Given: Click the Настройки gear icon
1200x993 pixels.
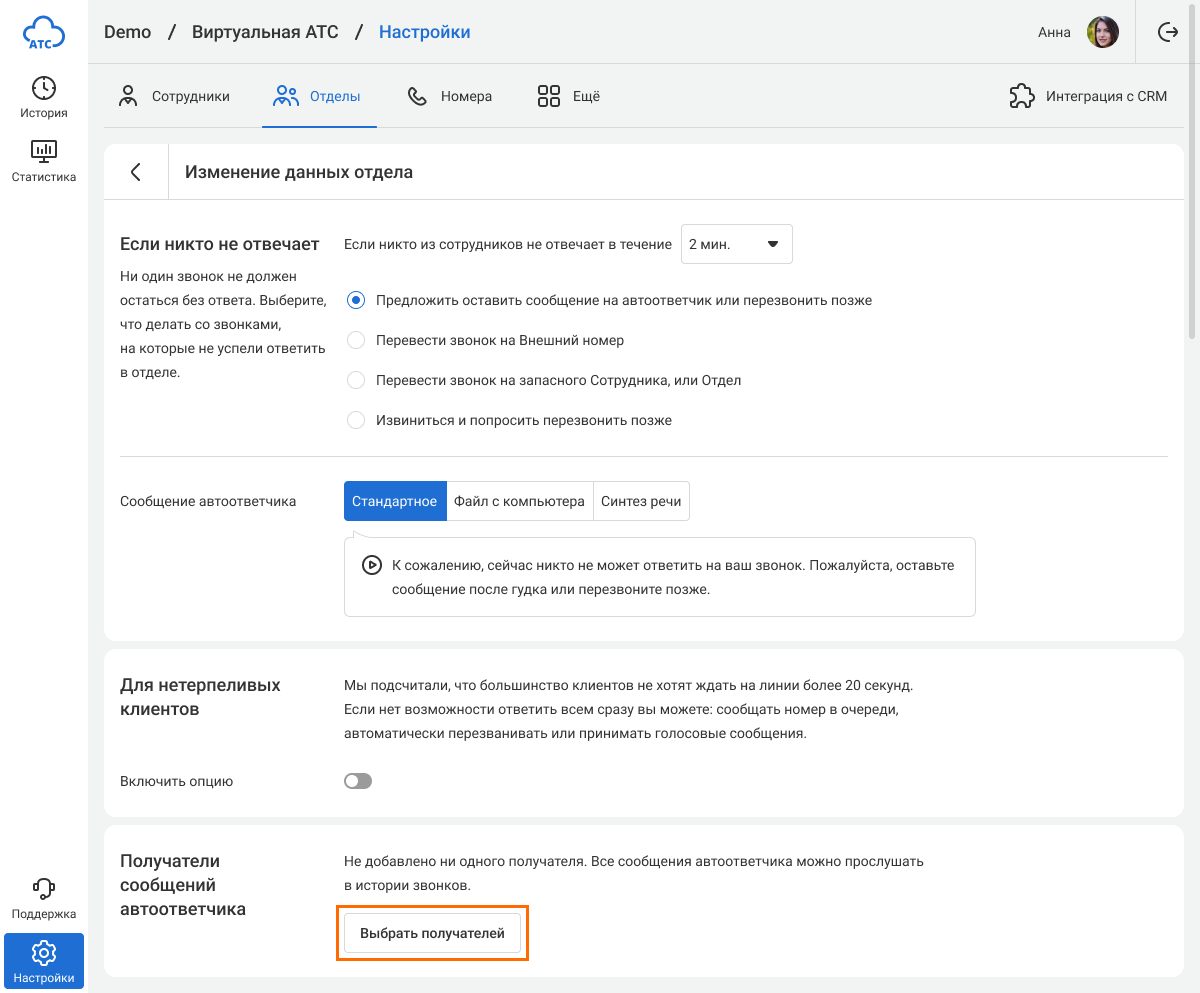Looking at the screenshot, I should [x=44, y=952].
